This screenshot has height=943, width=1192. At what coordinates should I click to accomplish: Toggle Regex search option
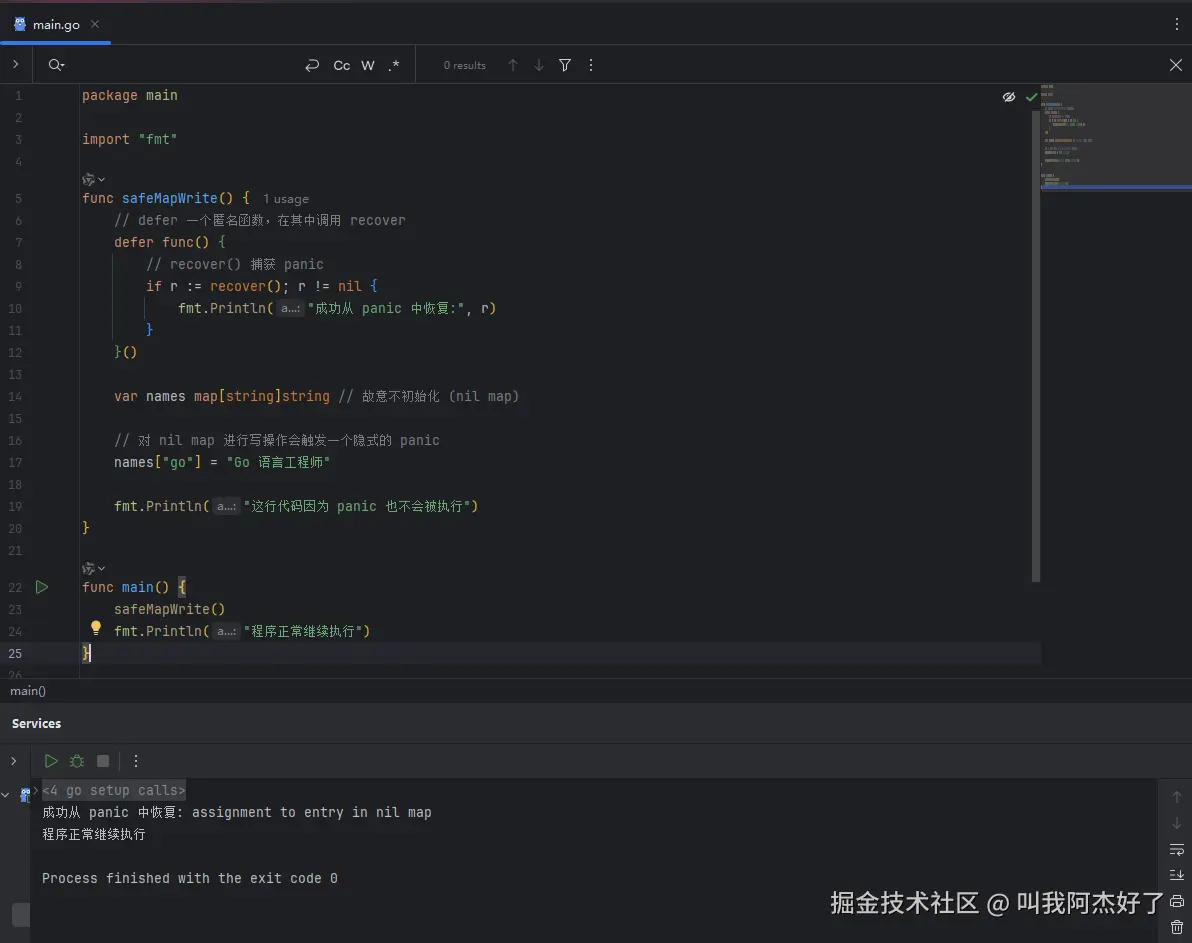tap(394, 65)
